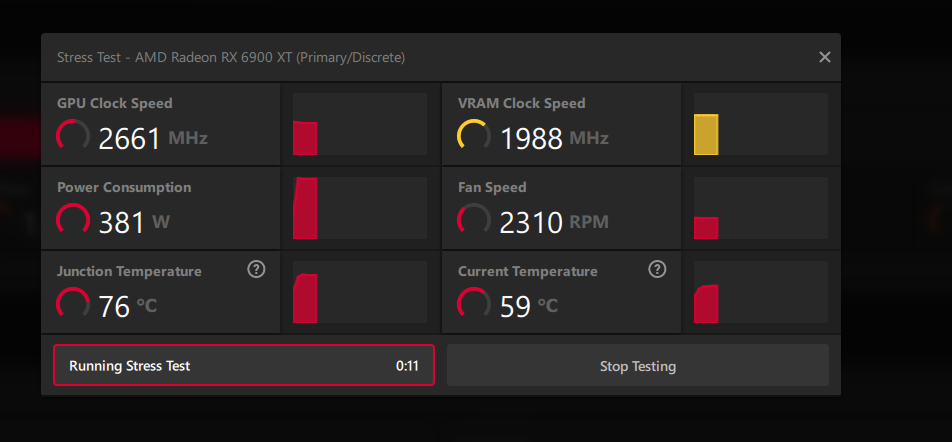This screenshot has width=952, height=442.
Task: Click the 2661 MHz clock speed value
Action: 129,138
